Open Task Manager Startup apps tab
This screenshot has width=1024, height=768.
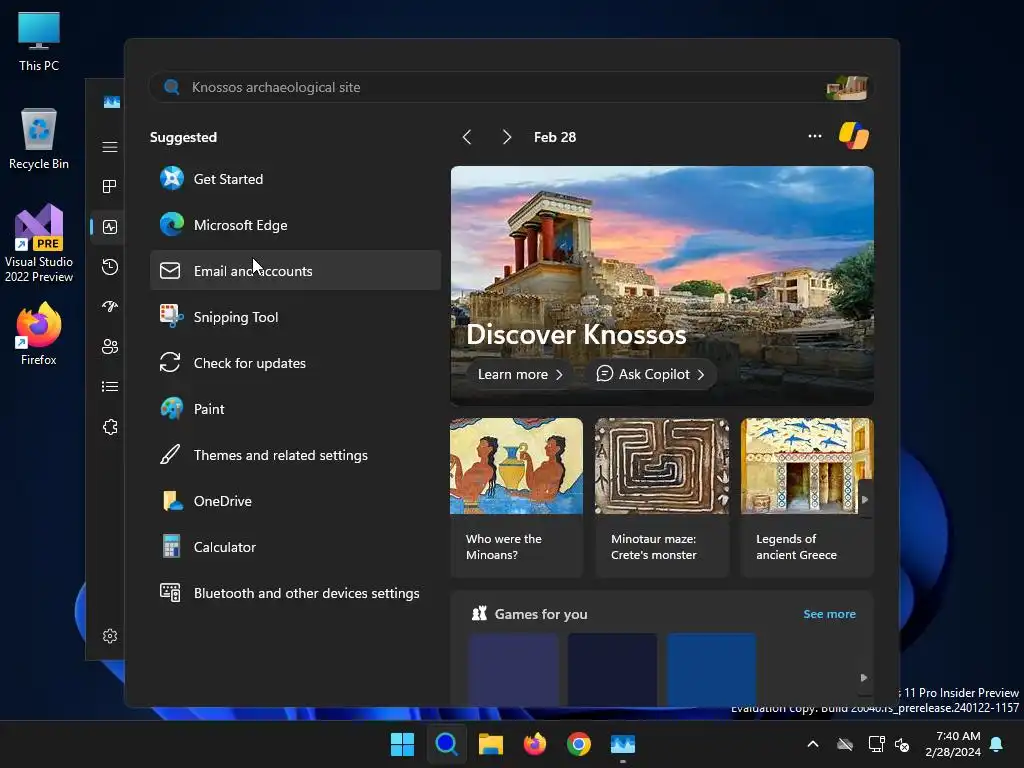[110, 306]
